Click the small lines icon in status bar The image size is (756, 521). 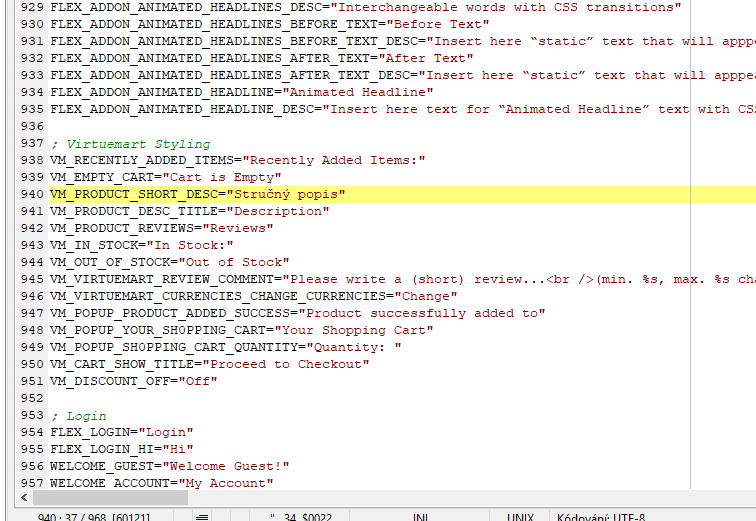202,516
